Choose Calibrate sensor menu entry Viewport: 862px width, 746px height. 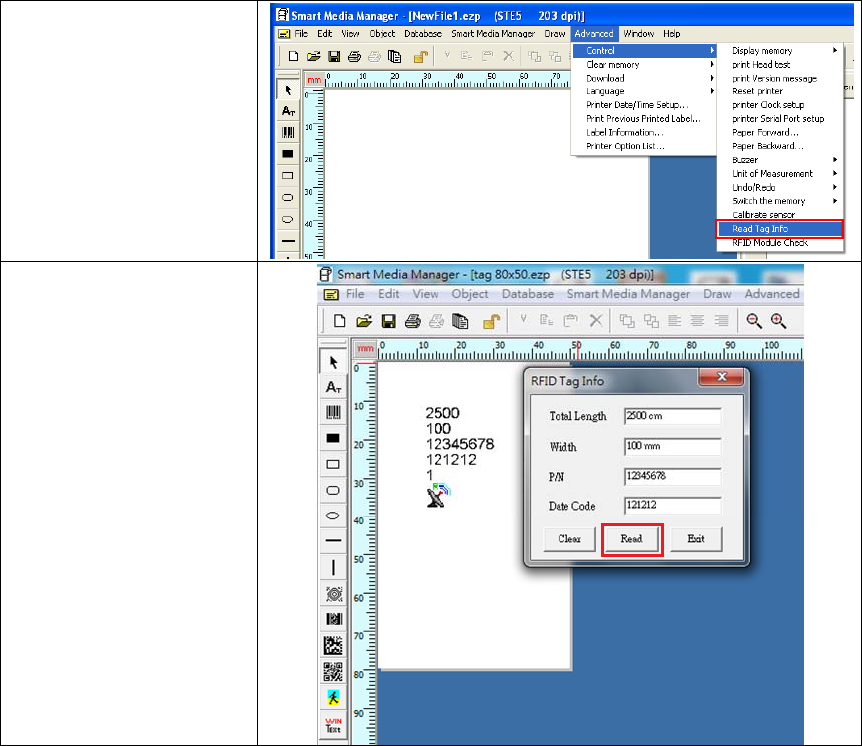click(x=781, y=215)
